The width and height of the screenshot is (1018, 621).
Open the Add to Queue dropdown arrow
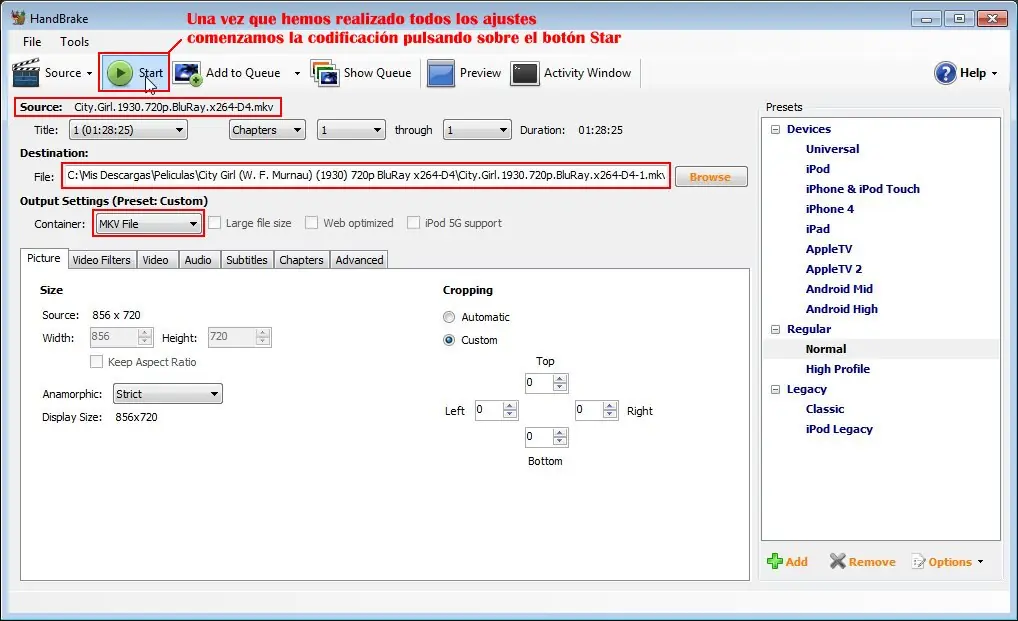point(297,73)
